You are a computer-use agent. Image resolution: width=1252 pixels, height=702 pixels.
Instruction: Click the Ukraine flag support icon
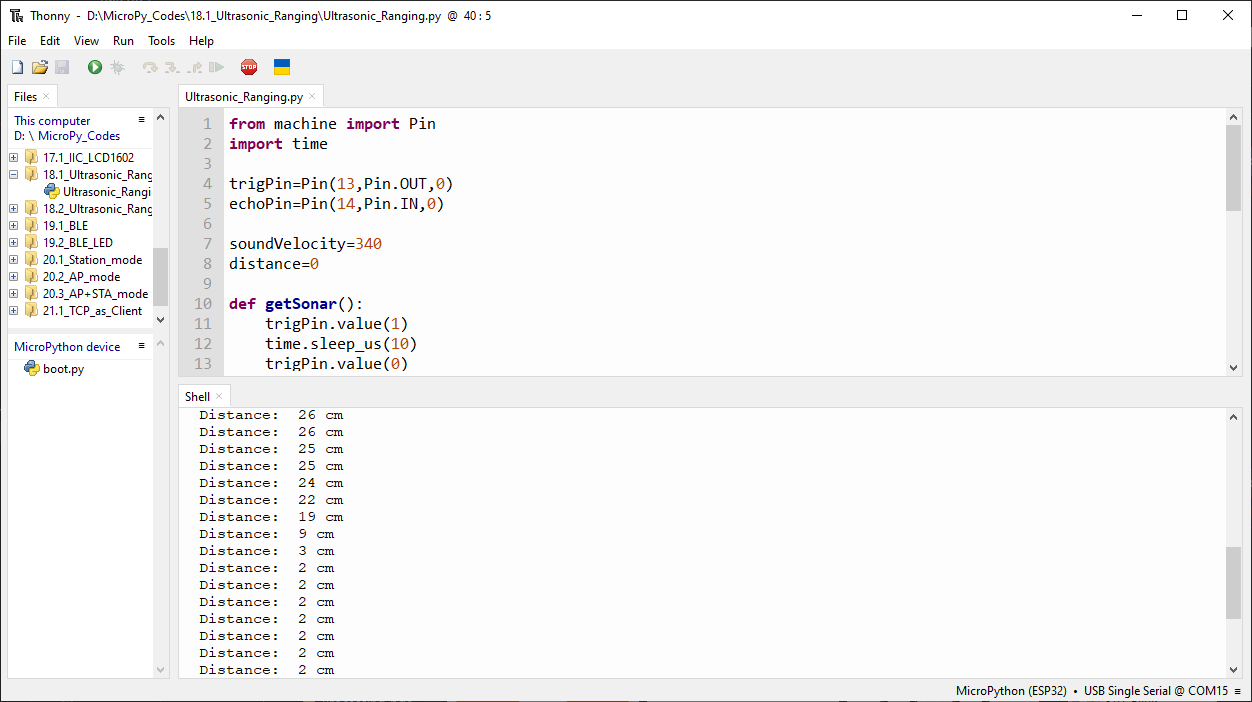(x=282, y=67)
